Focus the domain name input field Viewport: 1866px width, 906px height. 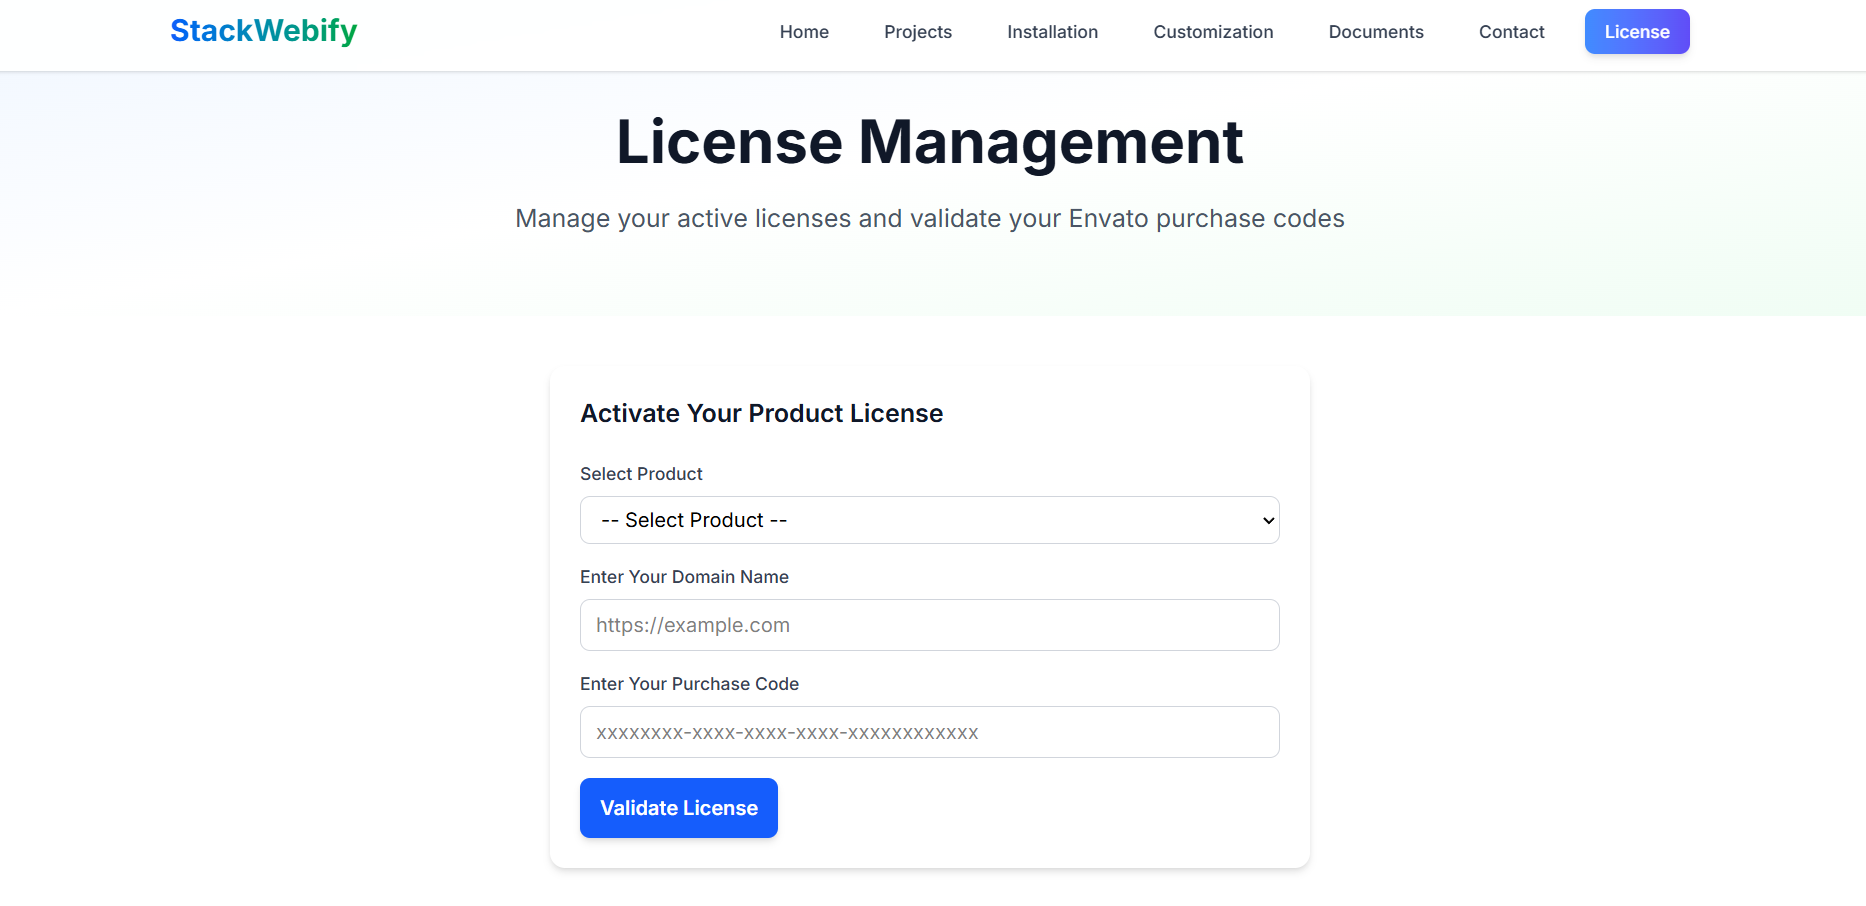pyautogui.click(x=929, y=625)
